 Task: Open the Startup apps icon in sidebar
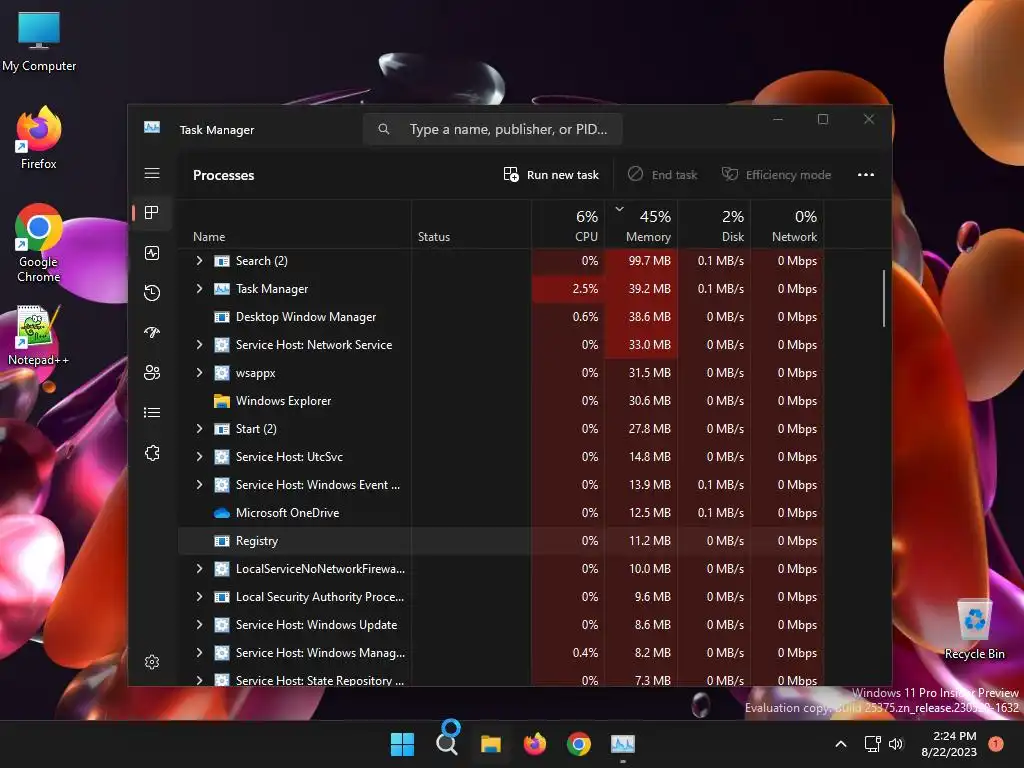[152, 332]
